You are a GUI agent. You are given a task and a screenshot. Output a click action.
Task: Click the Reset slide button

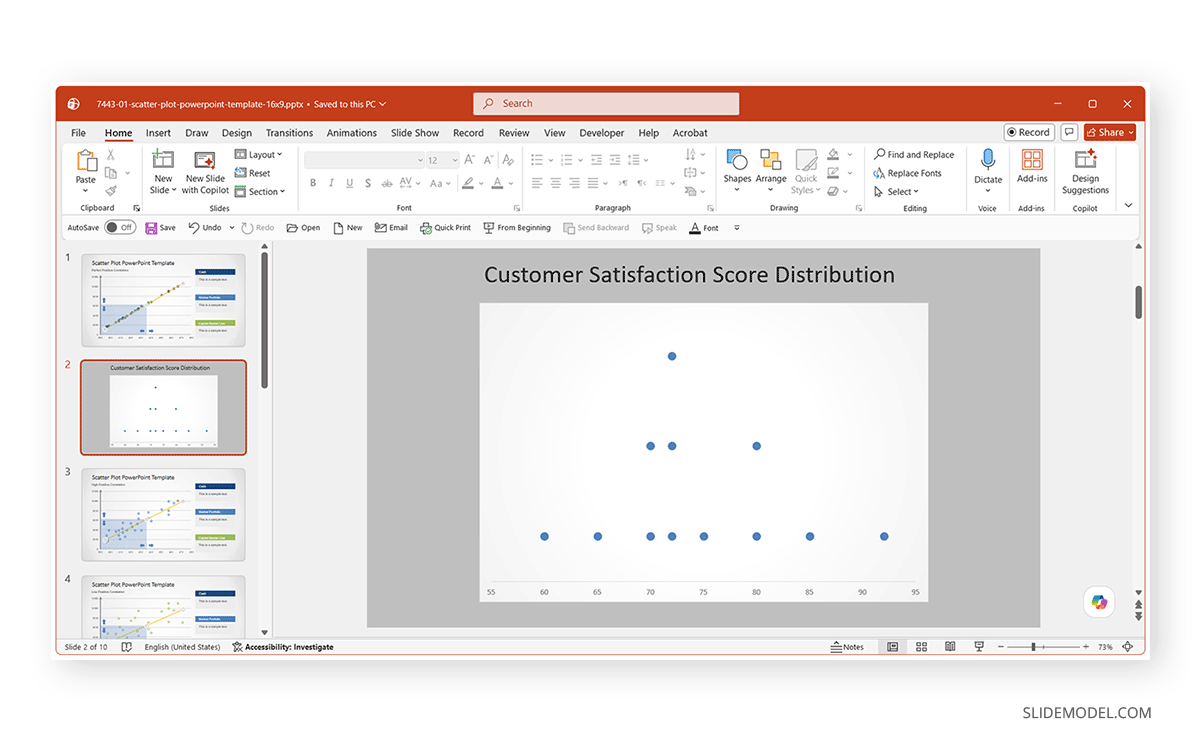(253, 173)
